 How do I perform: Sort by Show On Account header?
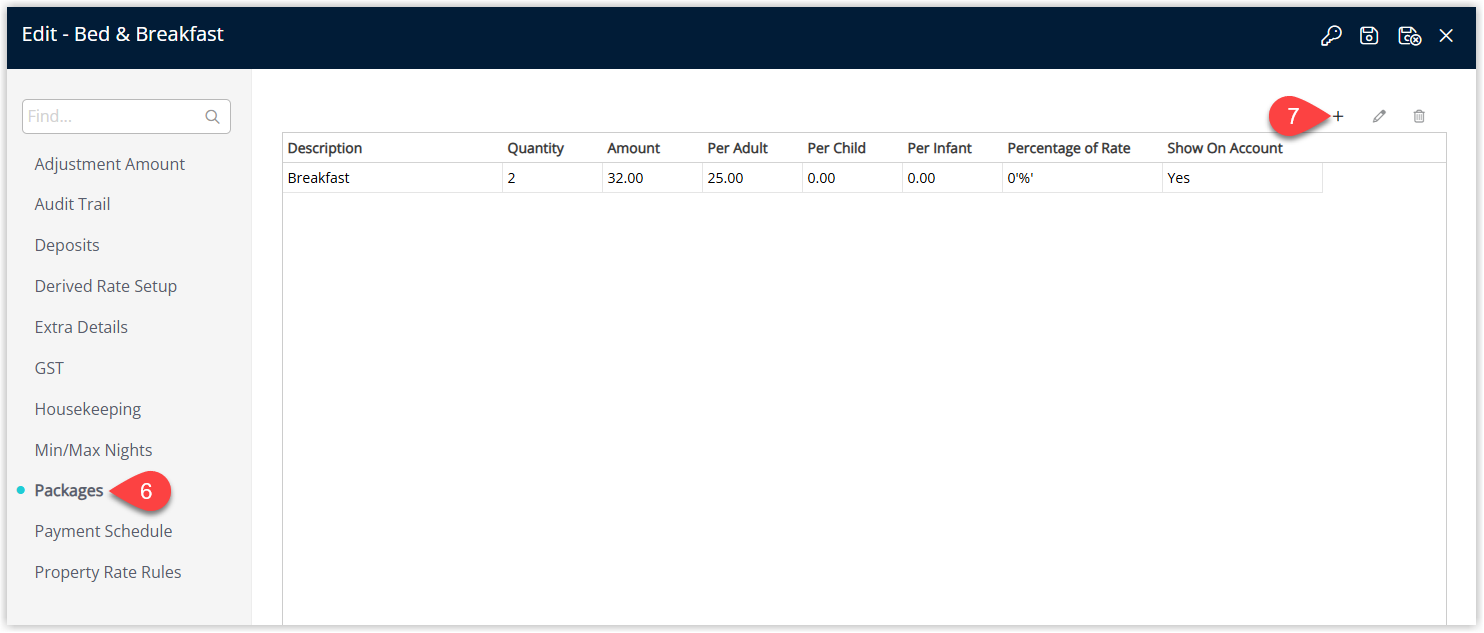[x=1242, y=148]
